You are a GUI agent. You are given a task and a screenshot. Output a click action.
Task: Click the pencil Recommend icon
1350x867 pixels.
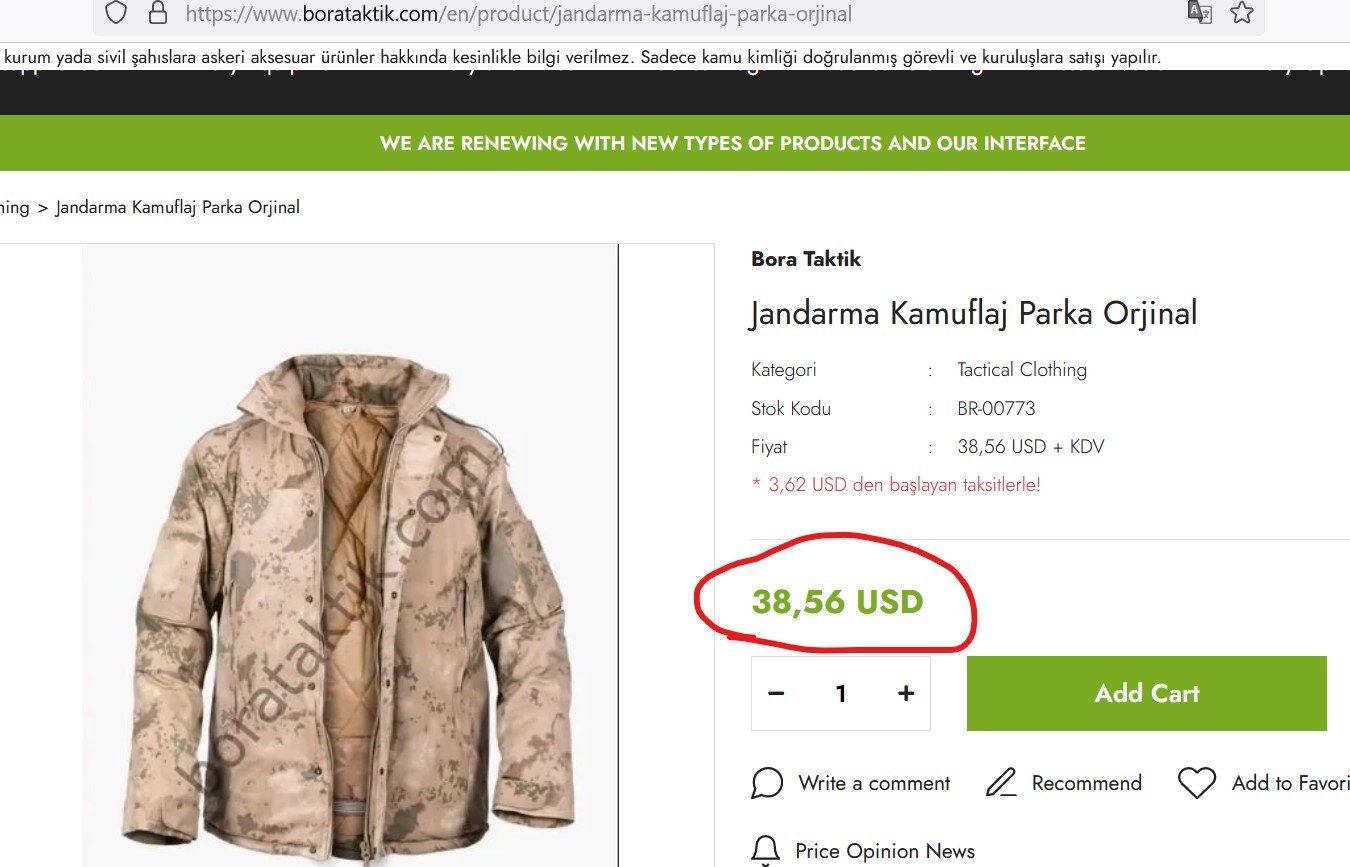coord(1001,783)
